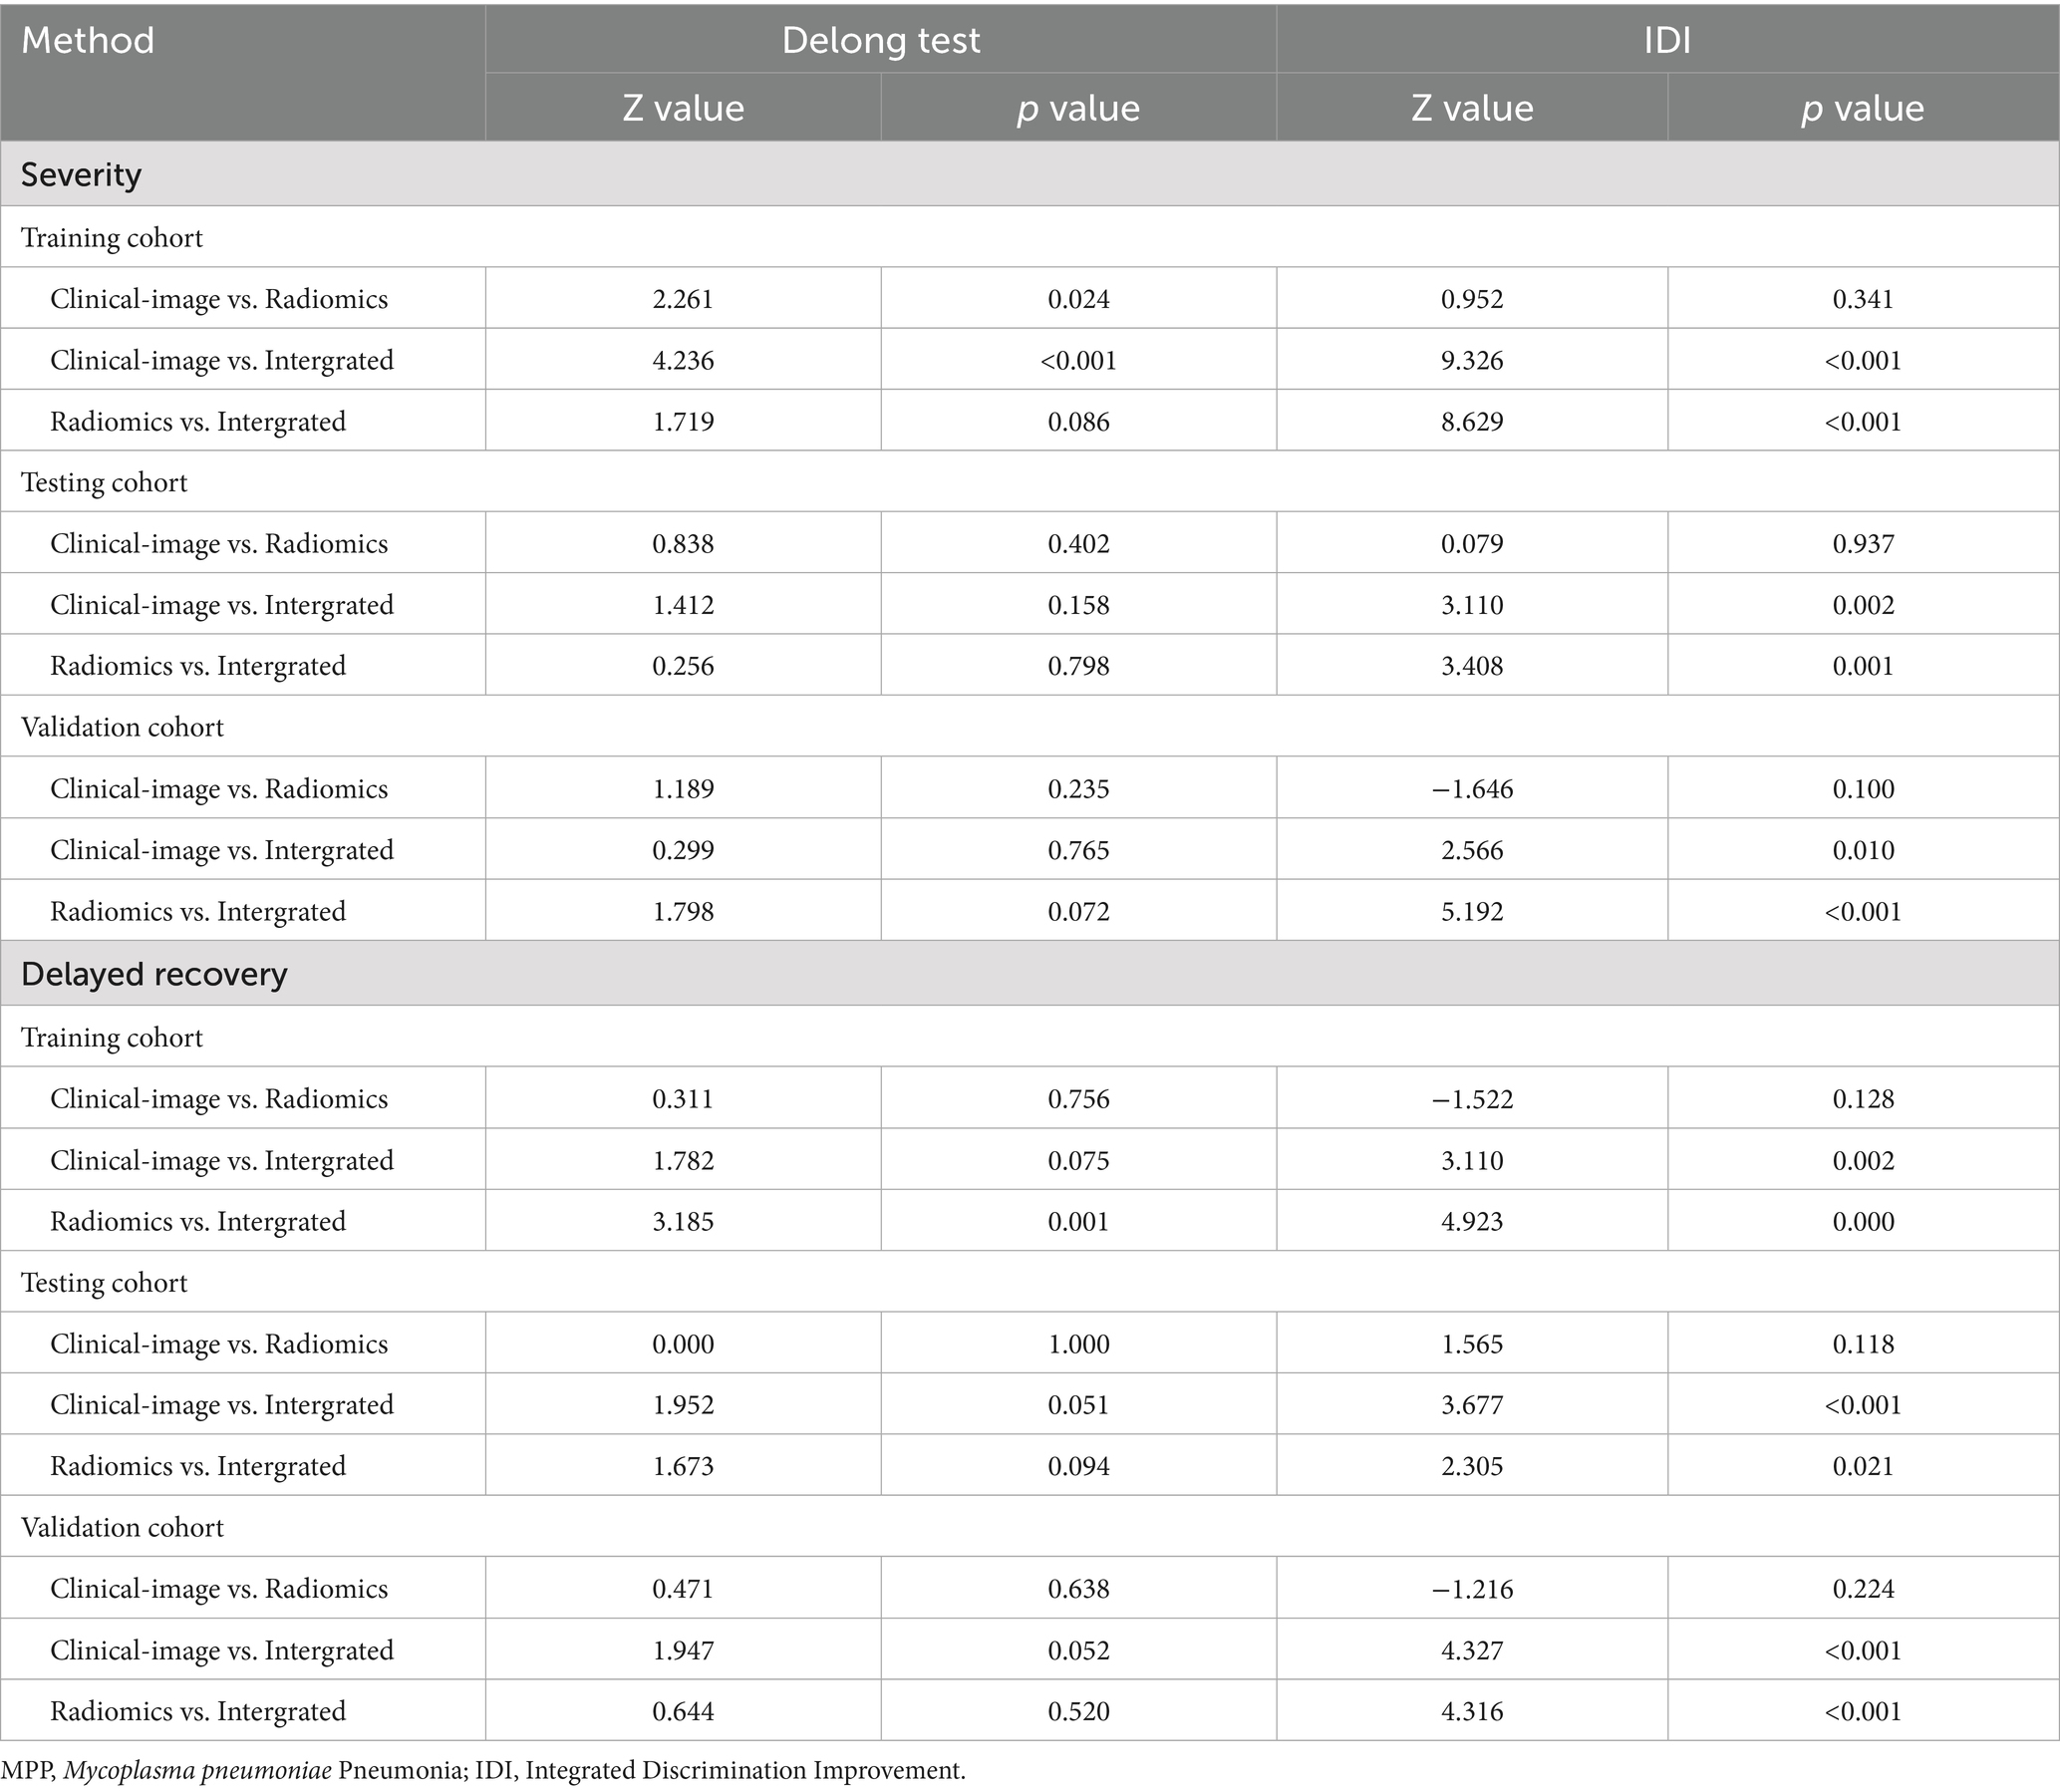The height and width of the screenshot is (1792, 2060).
Task: Click the Delayed recovery section row
Action: 154,973
